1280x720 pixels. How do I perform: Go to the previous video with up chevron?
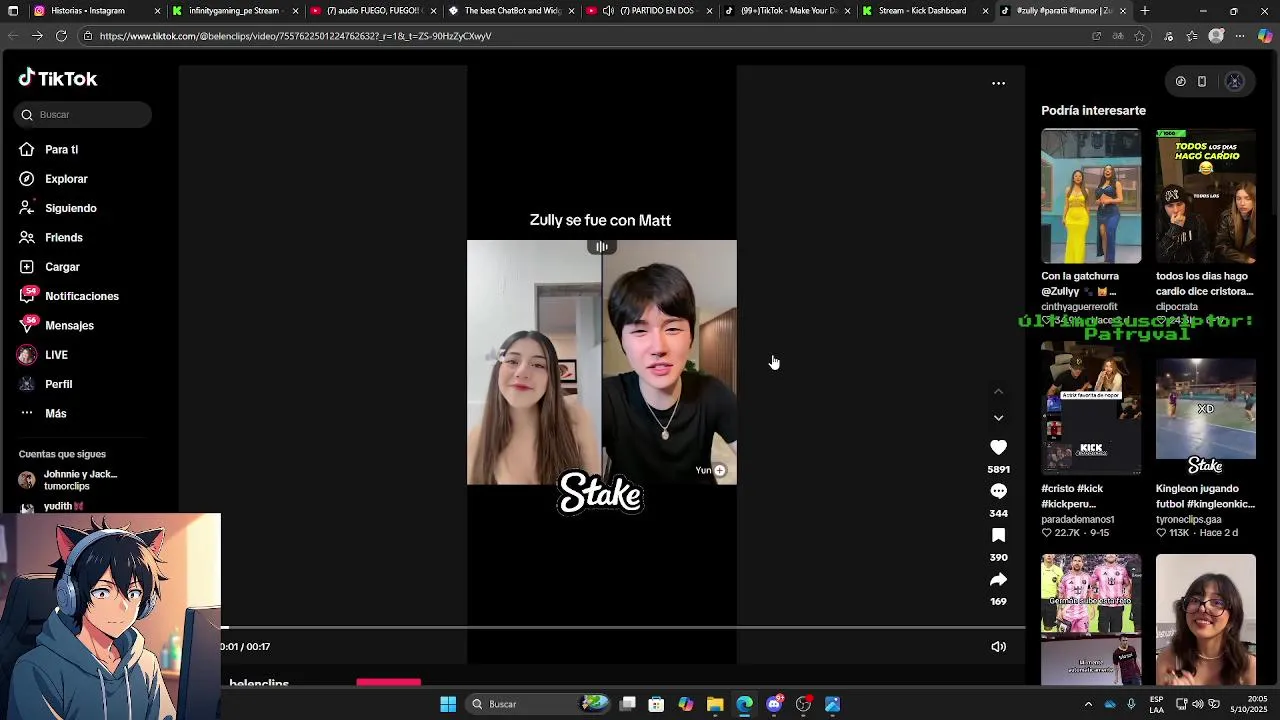pos(998,392)
